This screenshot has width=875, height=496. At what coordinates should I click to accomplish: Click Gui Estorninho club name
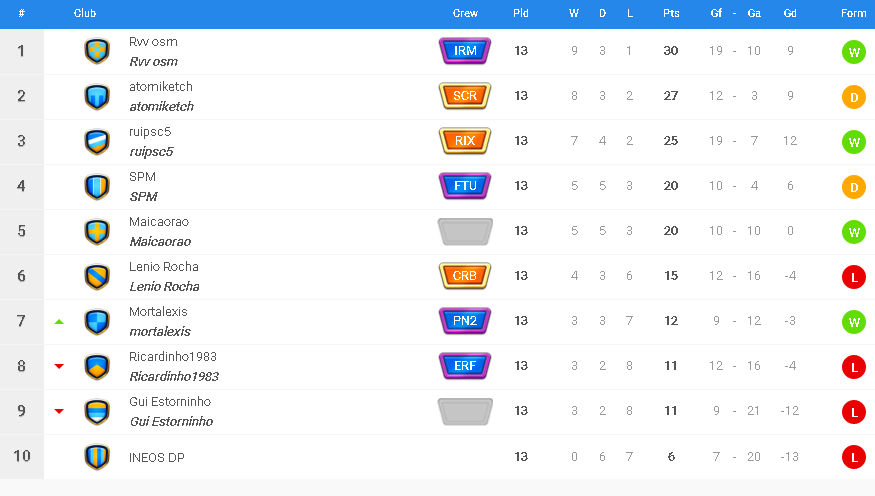170,402
